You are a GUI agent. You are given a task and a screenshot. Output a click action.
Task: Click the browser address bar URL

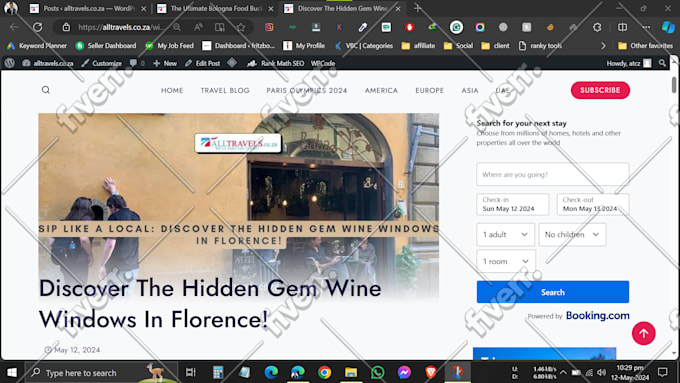click(x=121, y=27)
